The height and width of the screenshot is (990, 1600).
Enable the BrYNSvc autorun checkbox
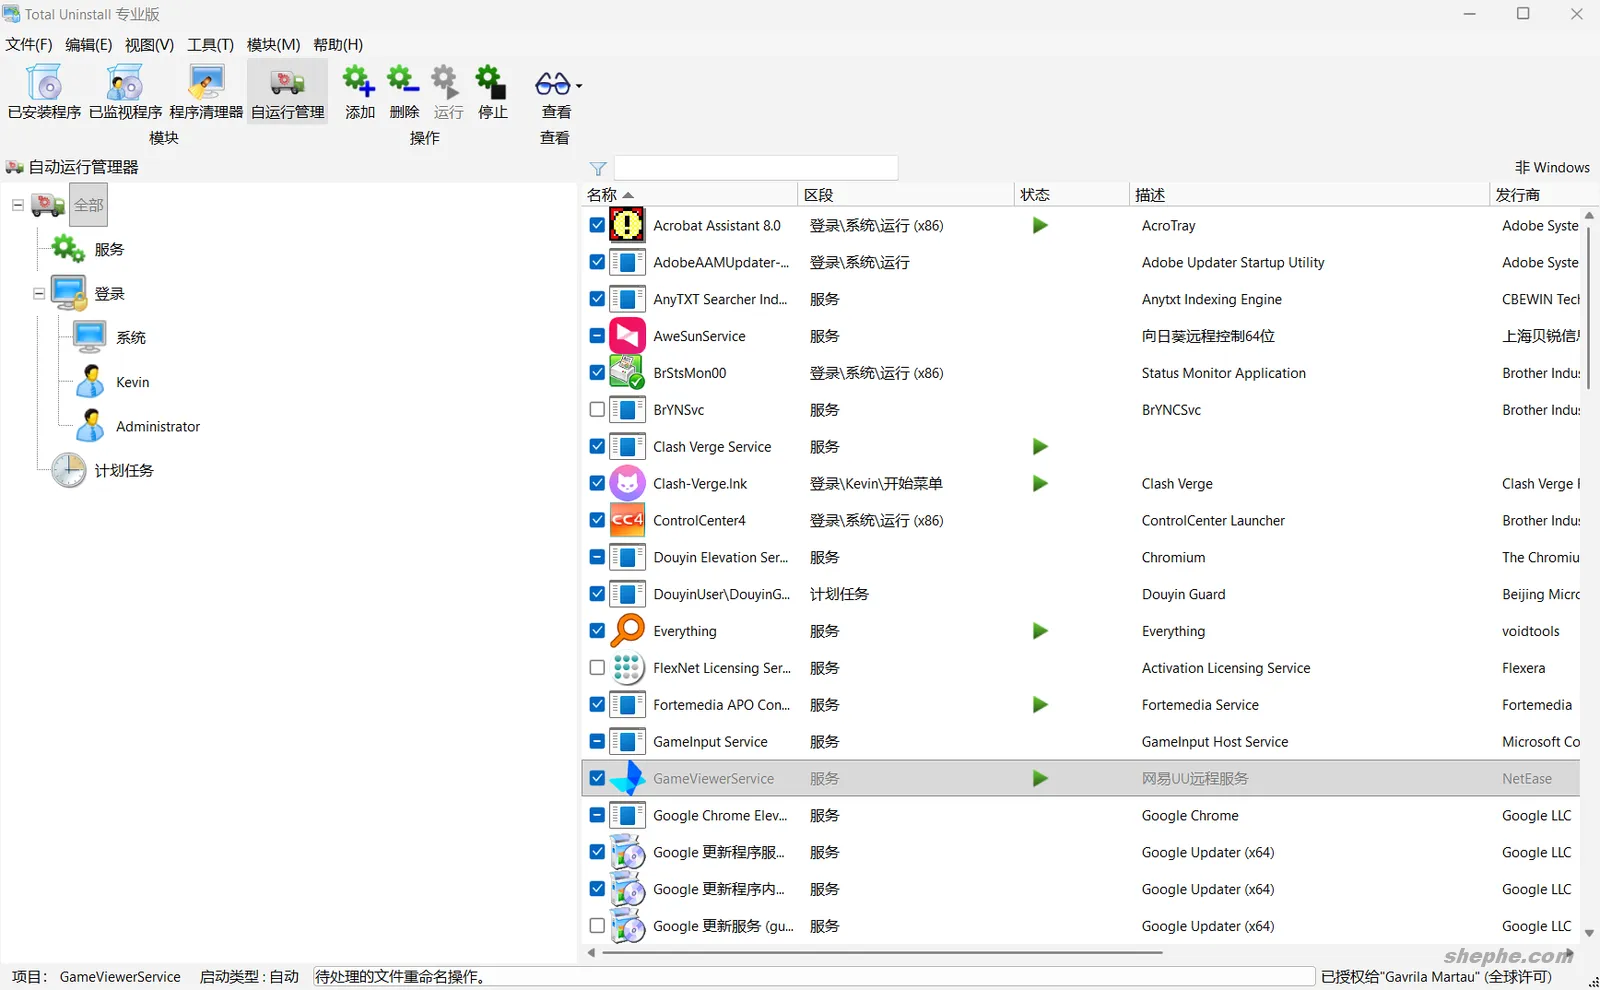(x=597, y=409)
